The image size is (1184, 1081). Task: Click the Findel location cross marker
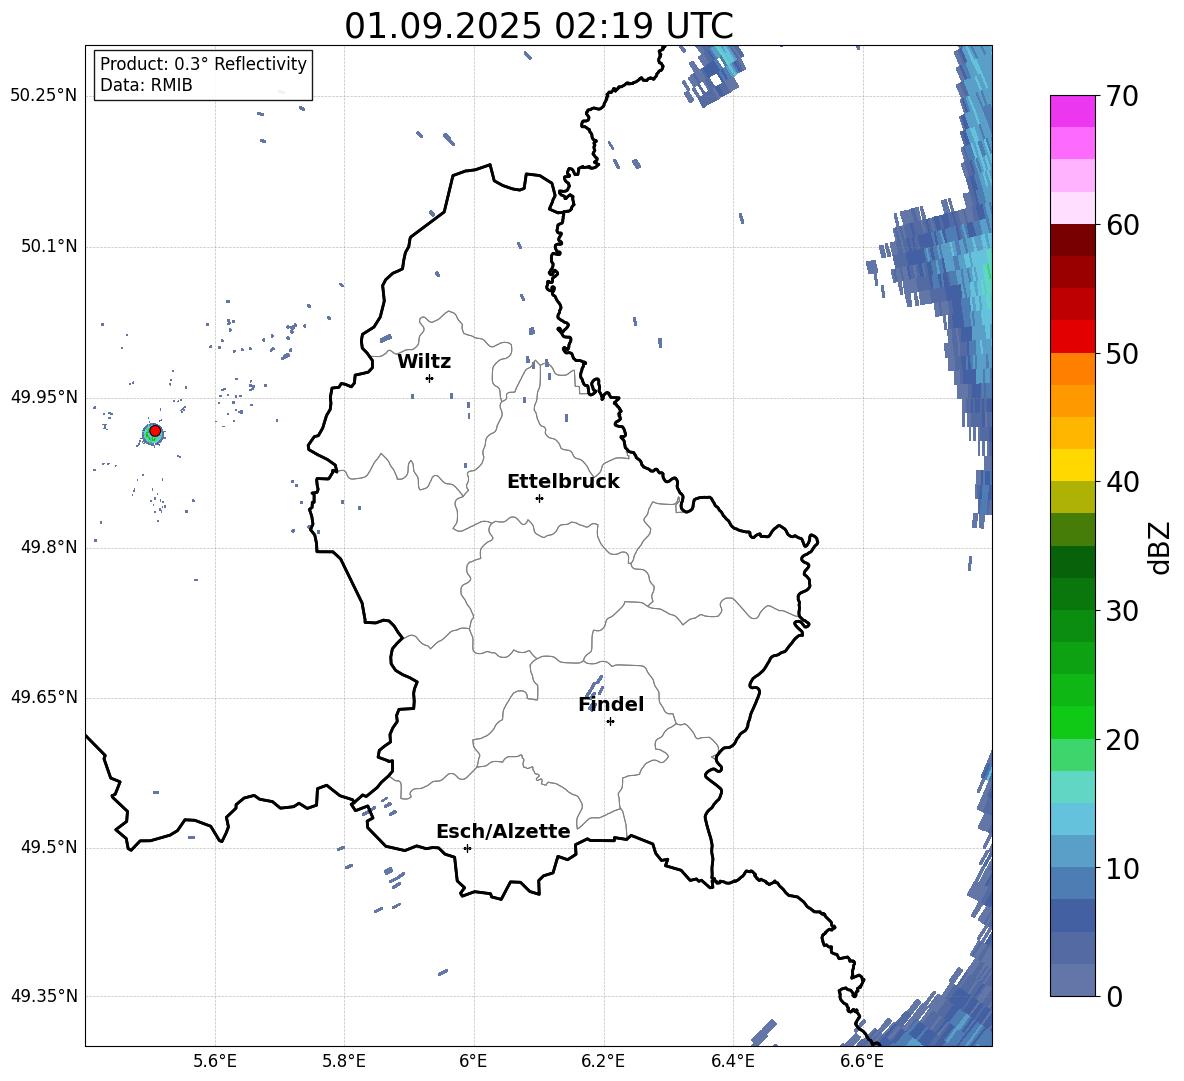(x=610, y=722)
